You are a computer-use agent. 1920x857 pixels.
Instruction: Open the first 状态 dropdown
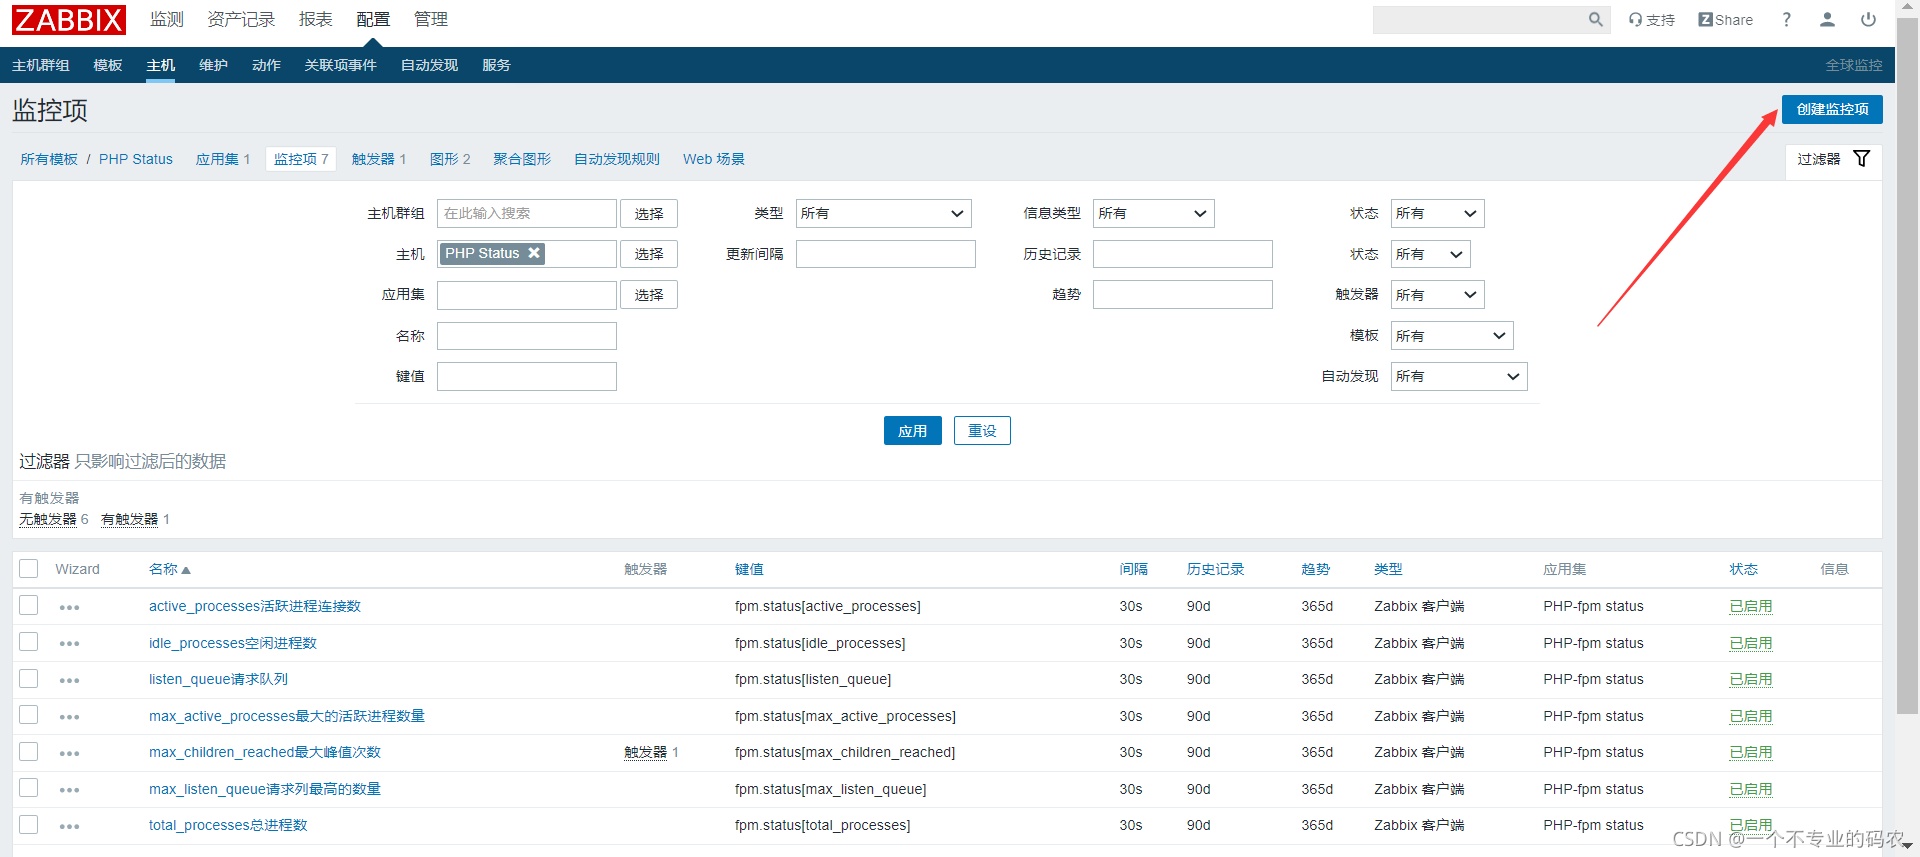tap(1437, 213)
